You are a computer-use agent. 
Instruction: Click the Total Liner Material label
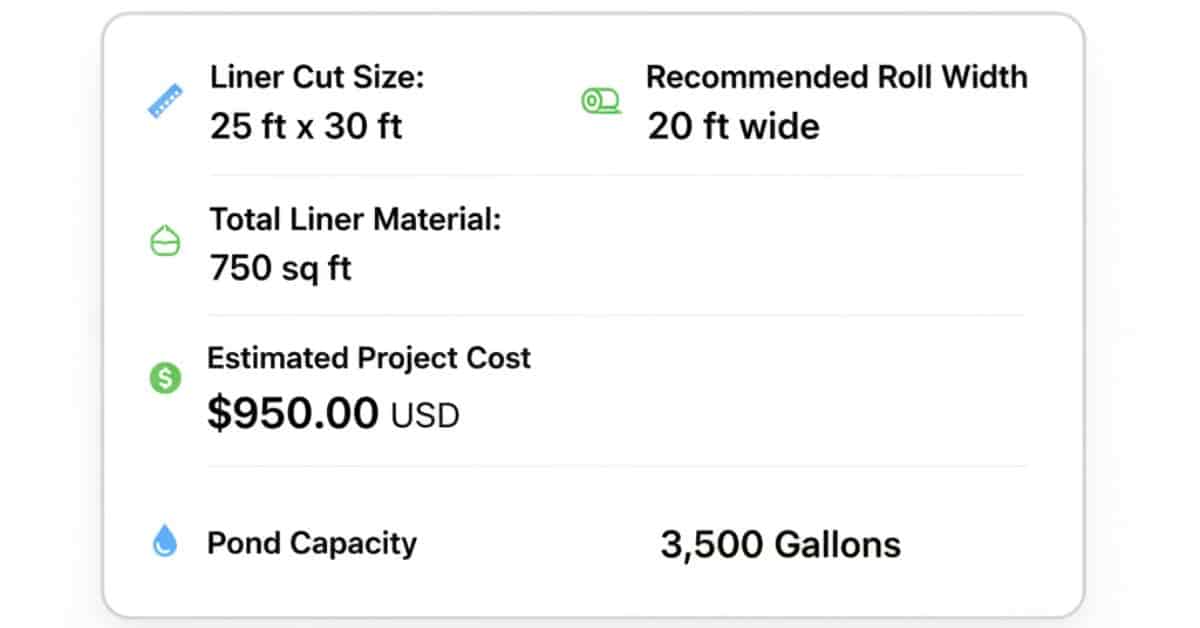(356, 219)
